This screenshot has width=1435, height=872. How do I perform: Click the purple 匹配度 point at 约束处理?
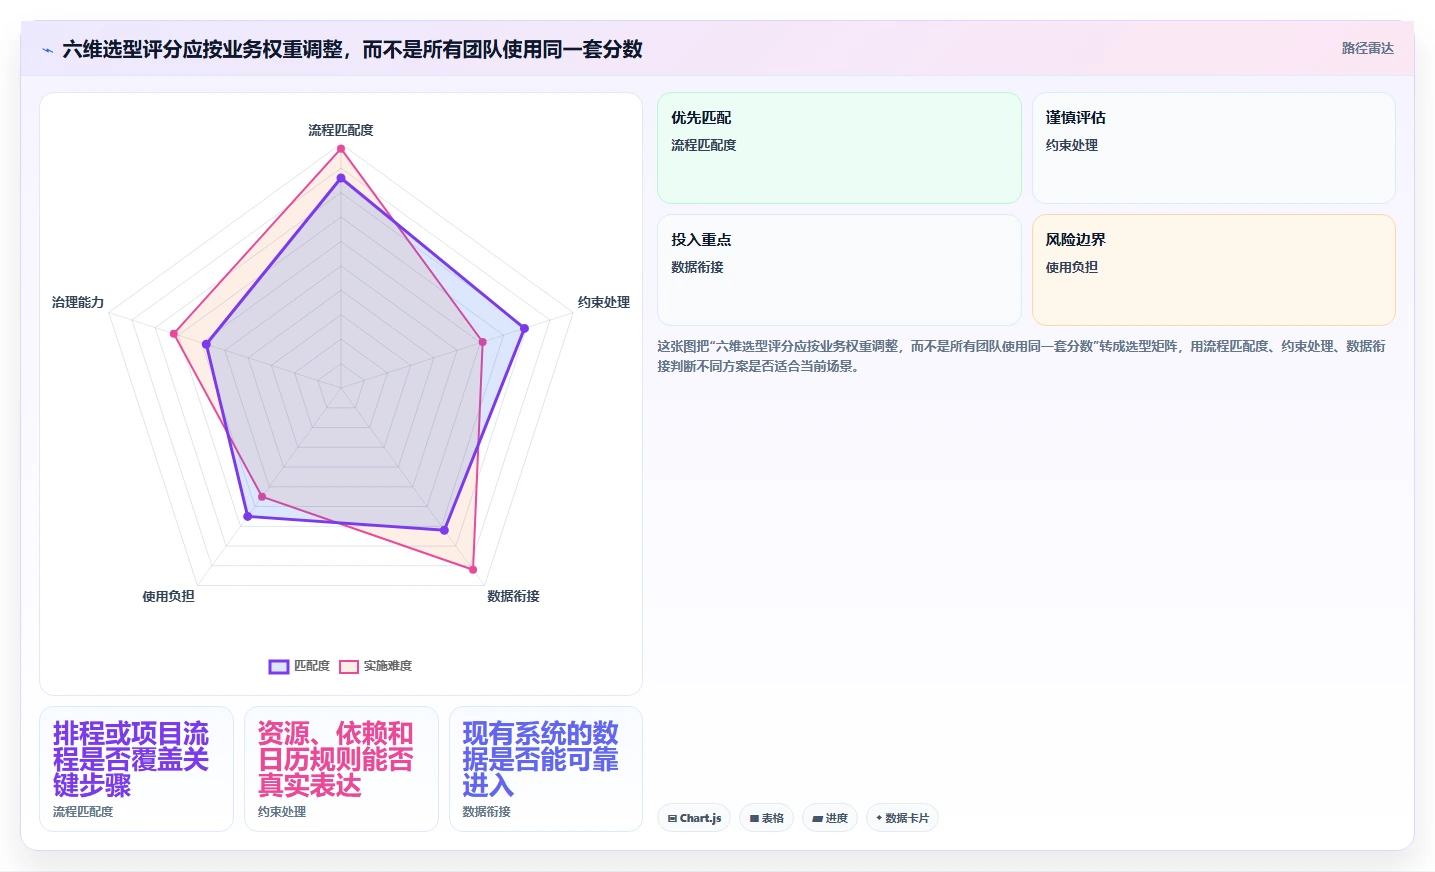point(523,328)
